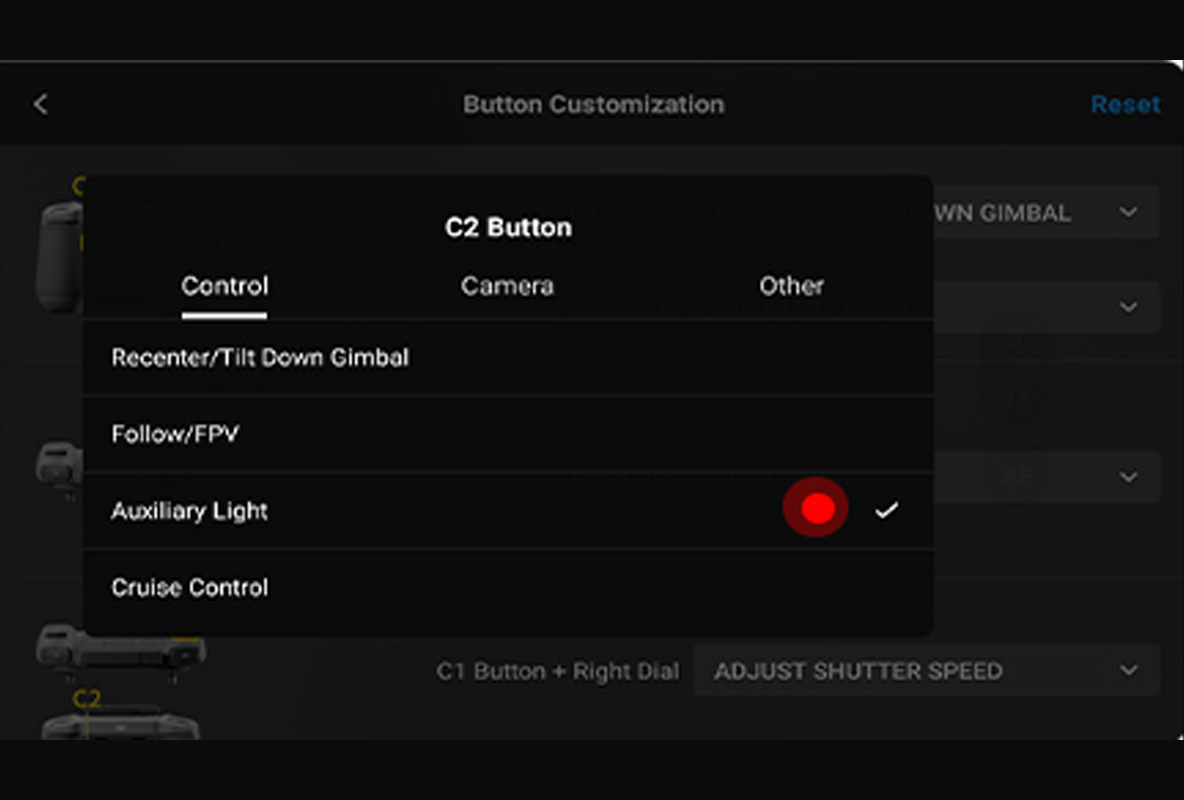The height and width of the screenshot is (800, 1184).
Task: Pick Cruise Control for the C2 button
Action: tap(190, 587)
